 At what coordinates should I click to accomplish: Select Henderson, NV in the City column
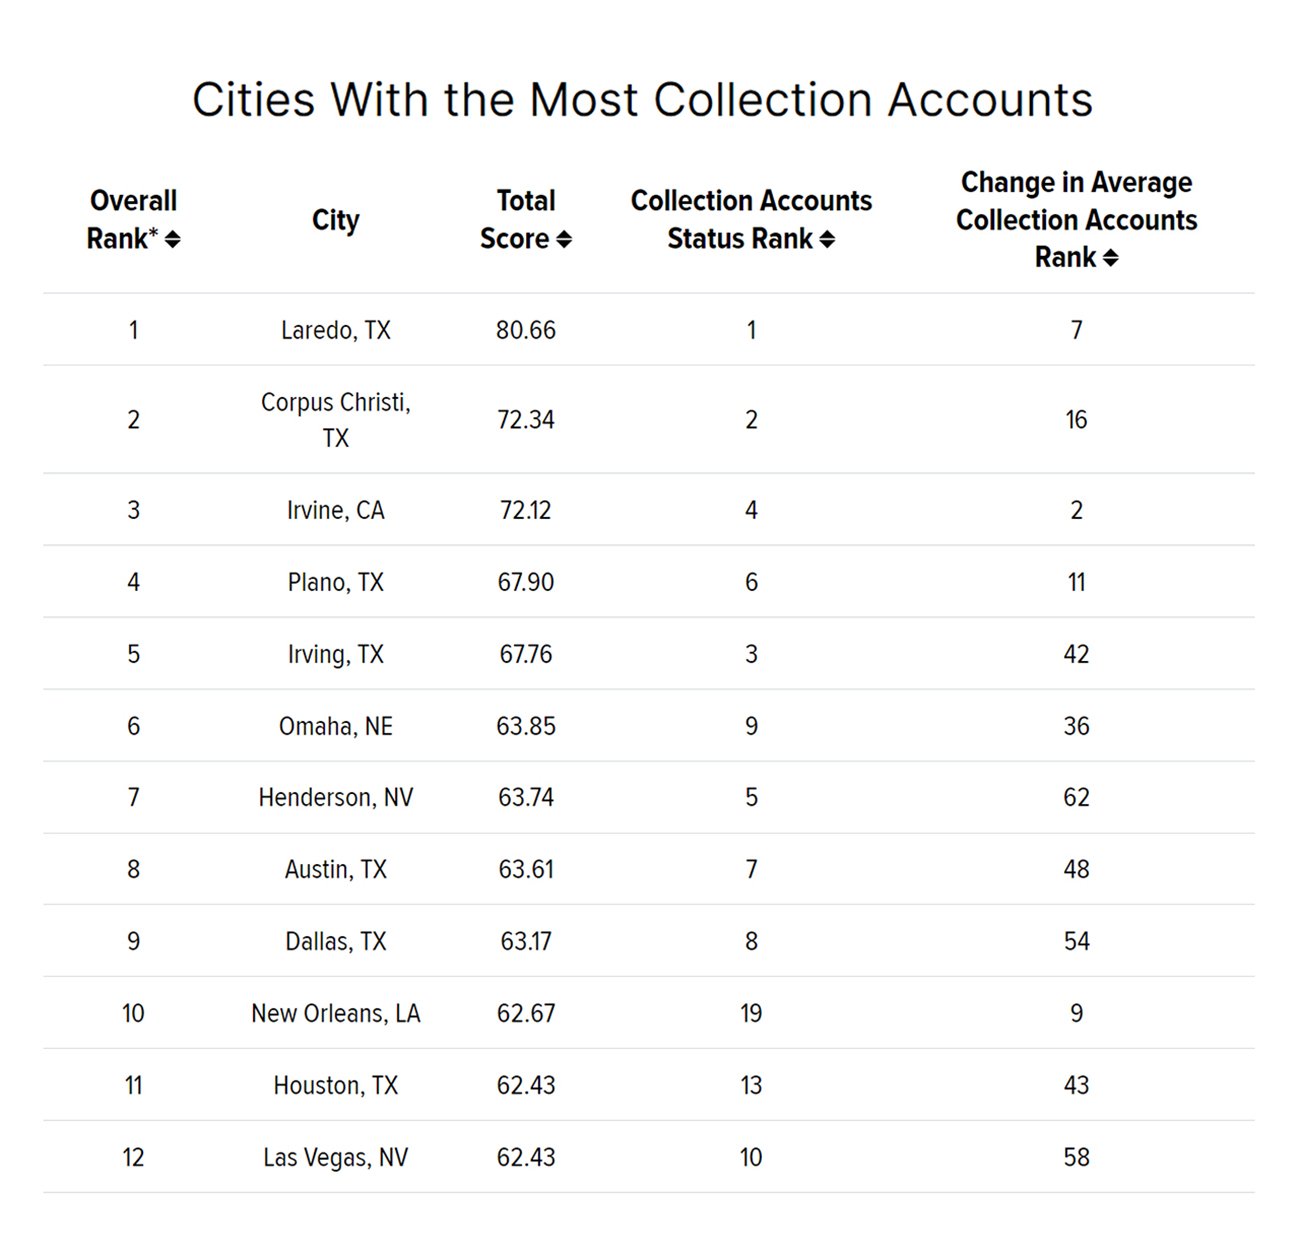[x=335, y=797]
